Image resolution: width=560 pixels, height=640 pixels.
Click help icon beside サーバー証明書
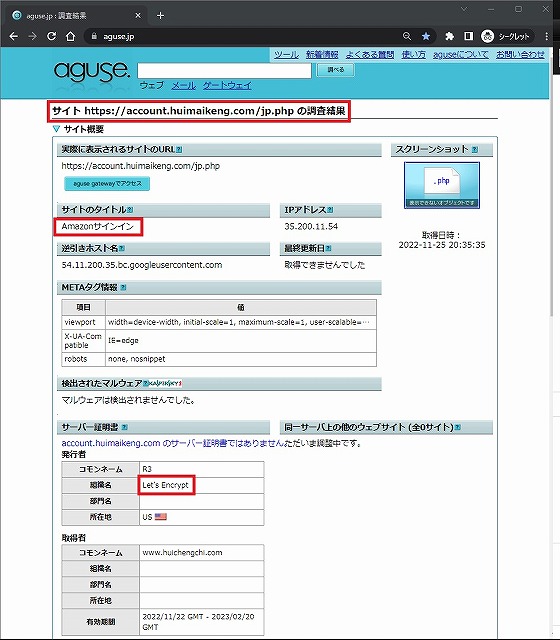tap(124, 427)
